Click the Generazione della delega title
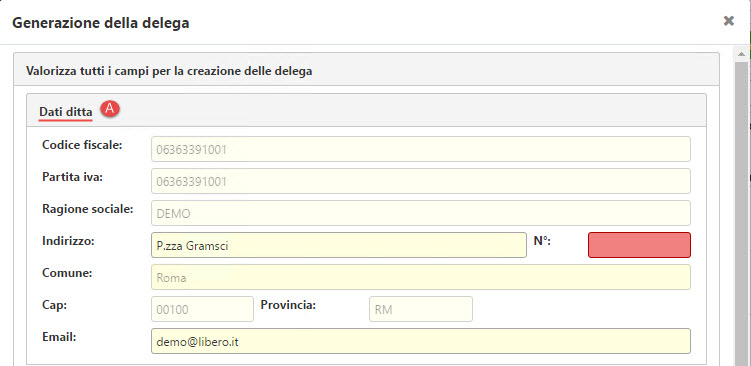Image resolution: width=751 pixels, height=366 pixels. click(x=101, y=23)
